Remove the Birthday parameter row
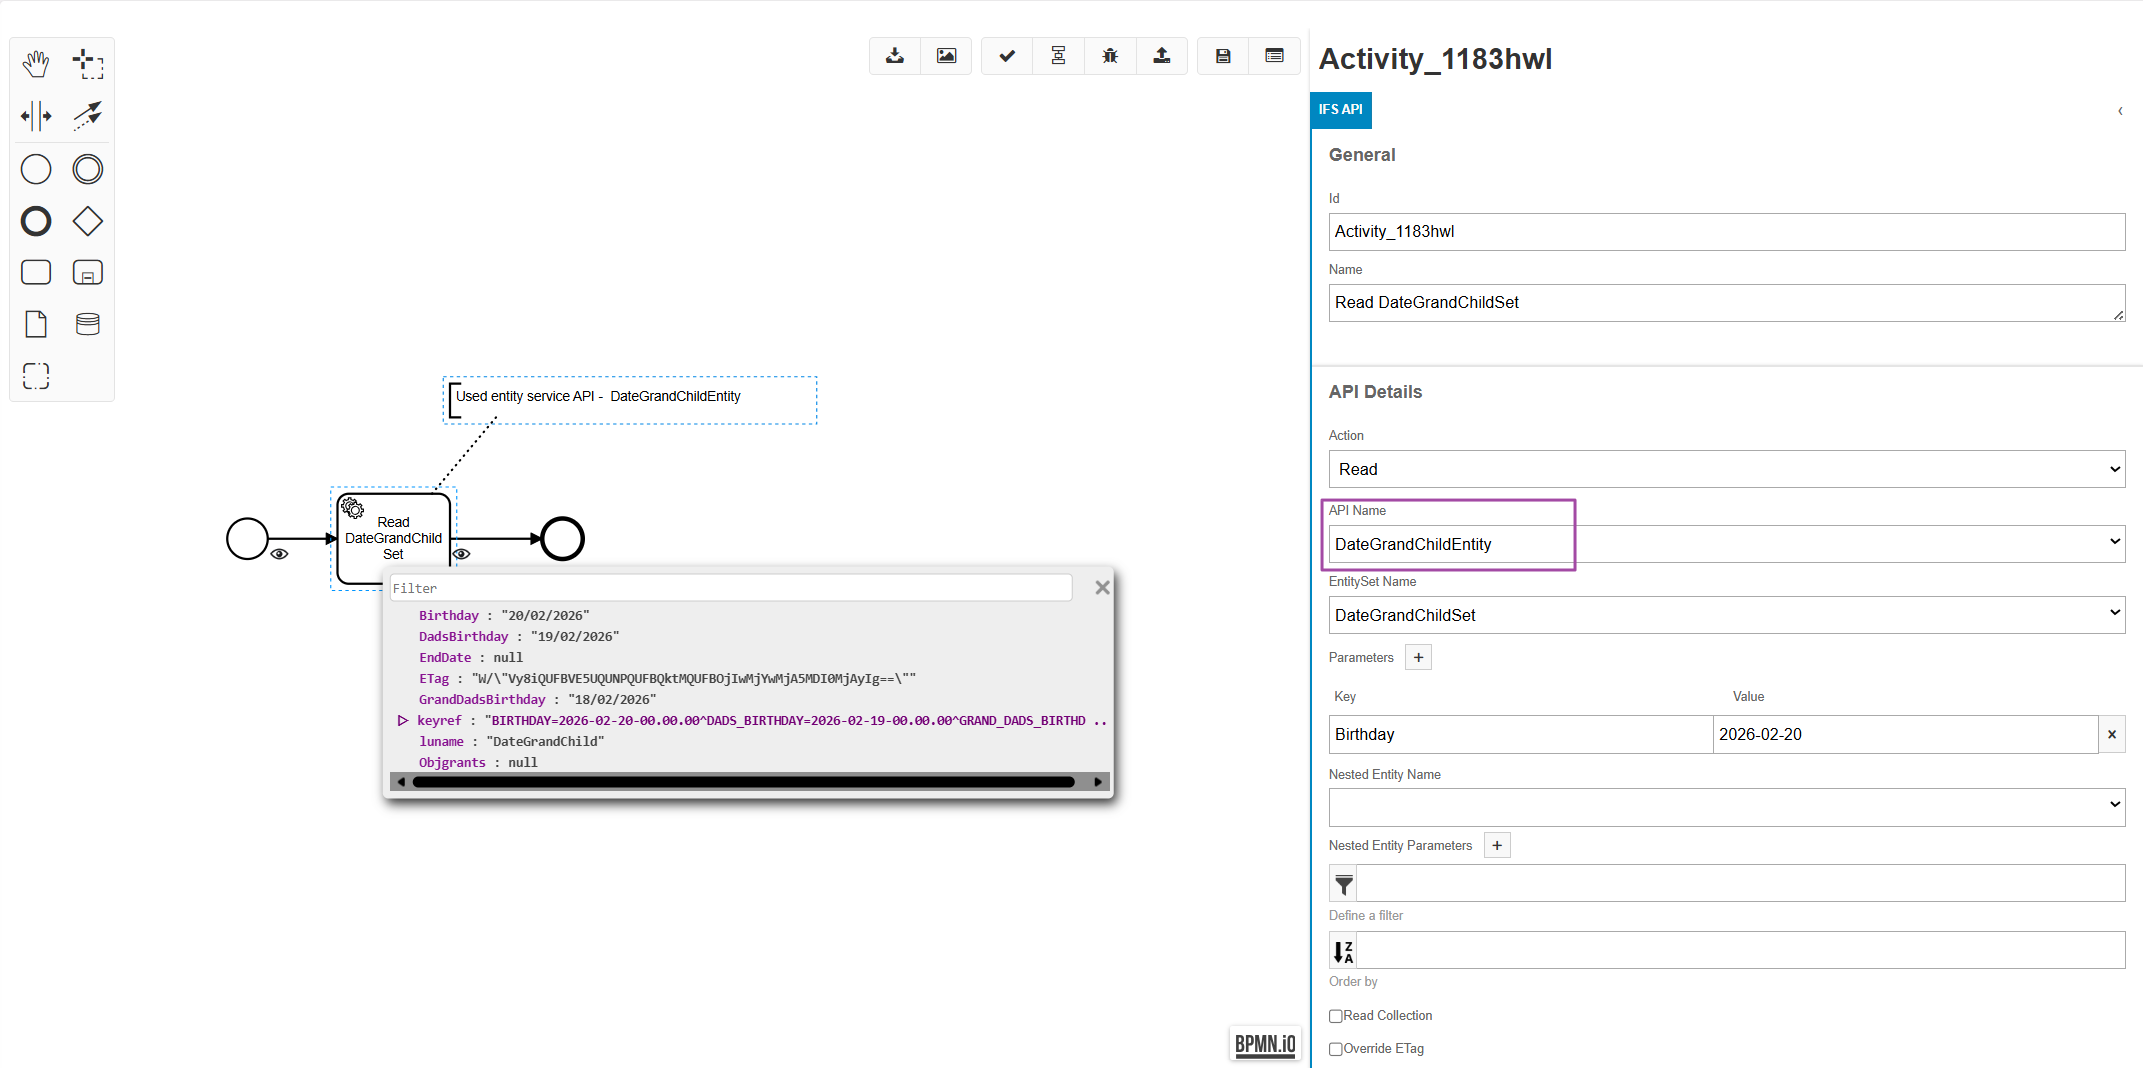This screenshot has height=1068, width=2143. [x=2112, y=735]
